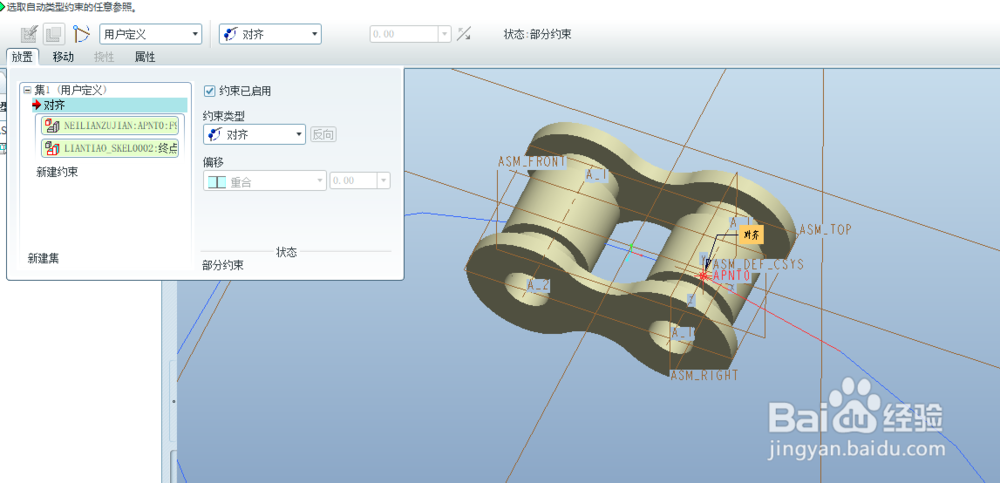Click the 反向 flip button
This screenshot has height=483, width=1000.
click(323, 135)
